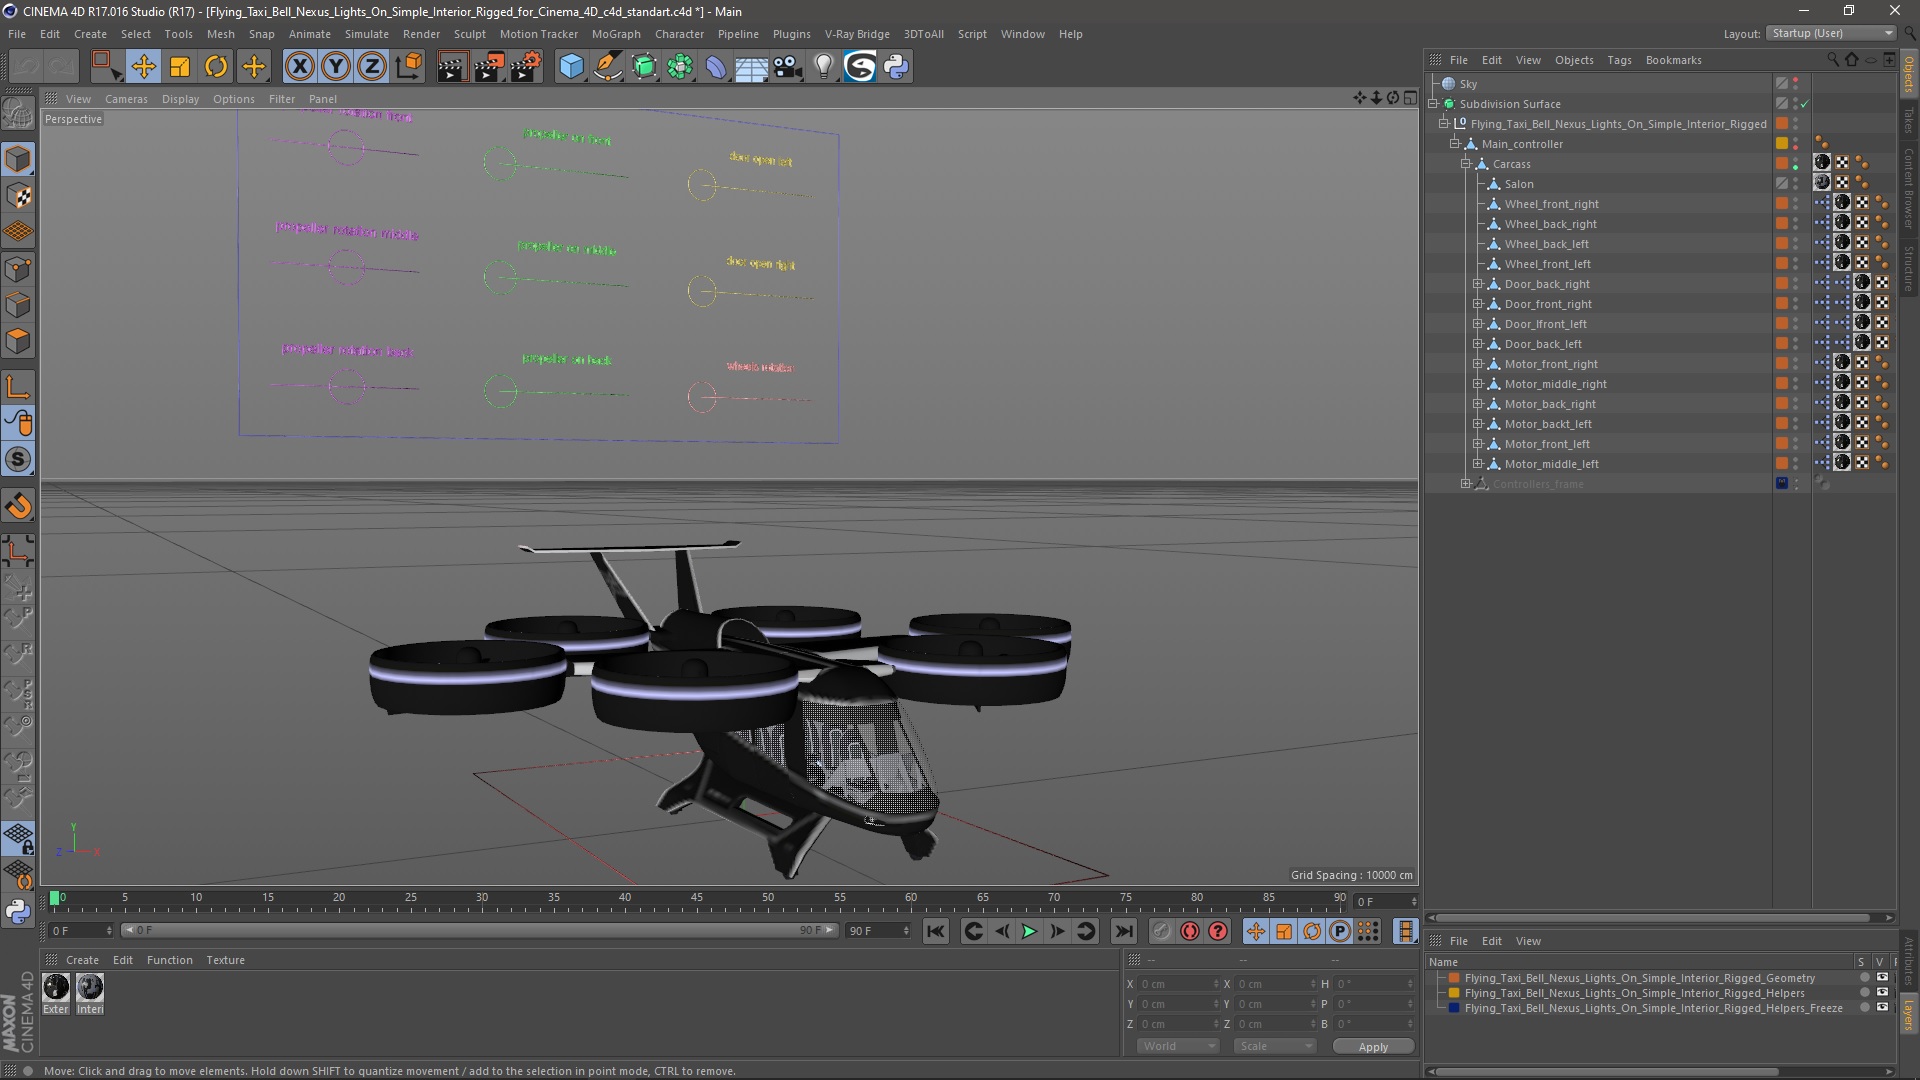The image size is (1920, 1080).
Task: Open Scale mode dropdown
Action: coord(1274,1046)
